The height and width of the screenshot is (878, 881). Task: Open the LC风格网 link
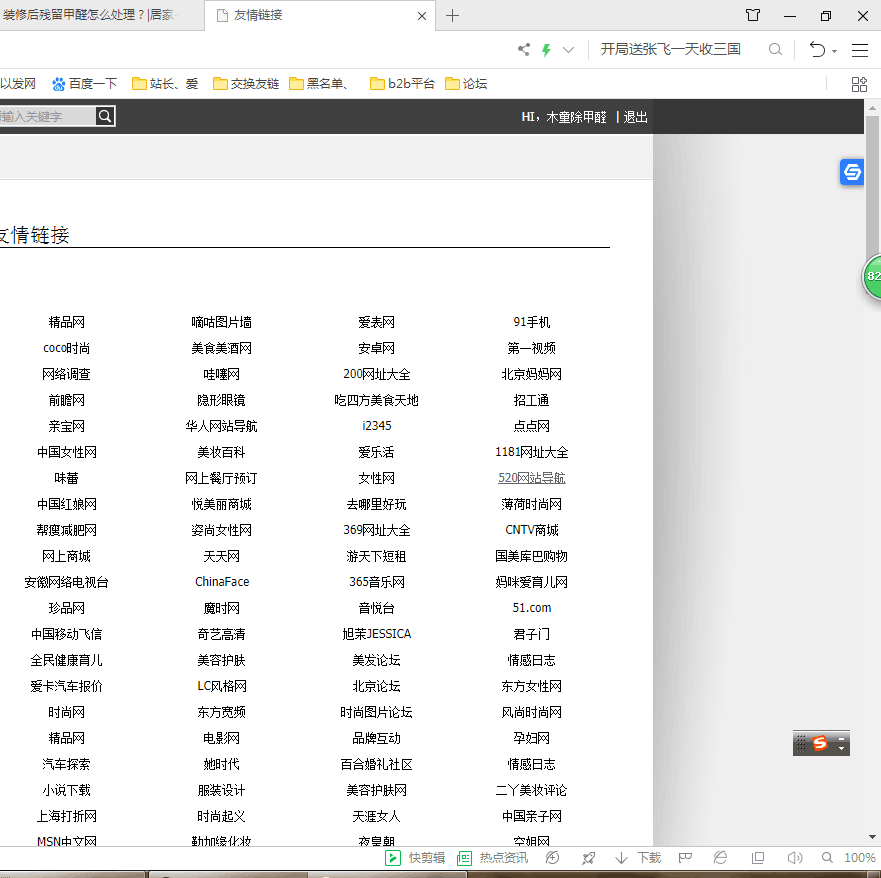tap(222, 686)
